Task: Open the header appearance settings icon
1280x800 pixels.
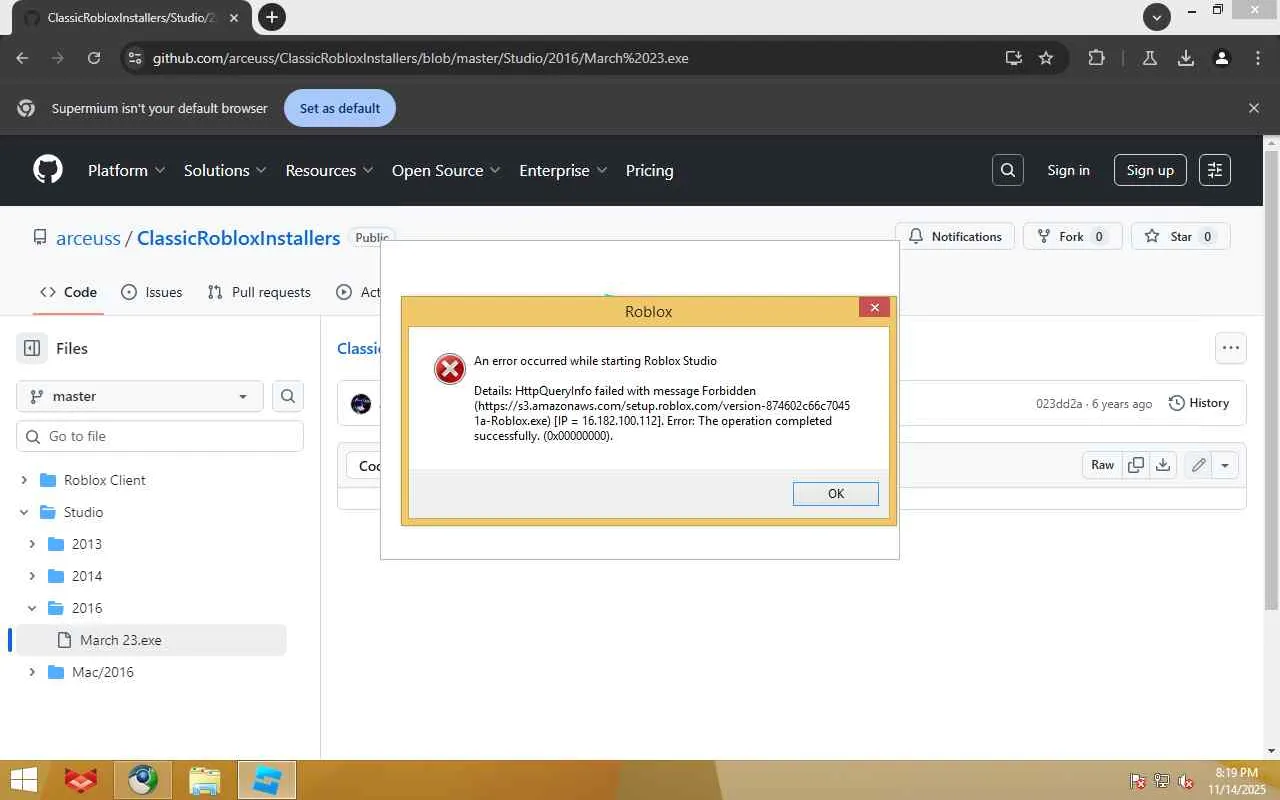Action: point(1215,170)
